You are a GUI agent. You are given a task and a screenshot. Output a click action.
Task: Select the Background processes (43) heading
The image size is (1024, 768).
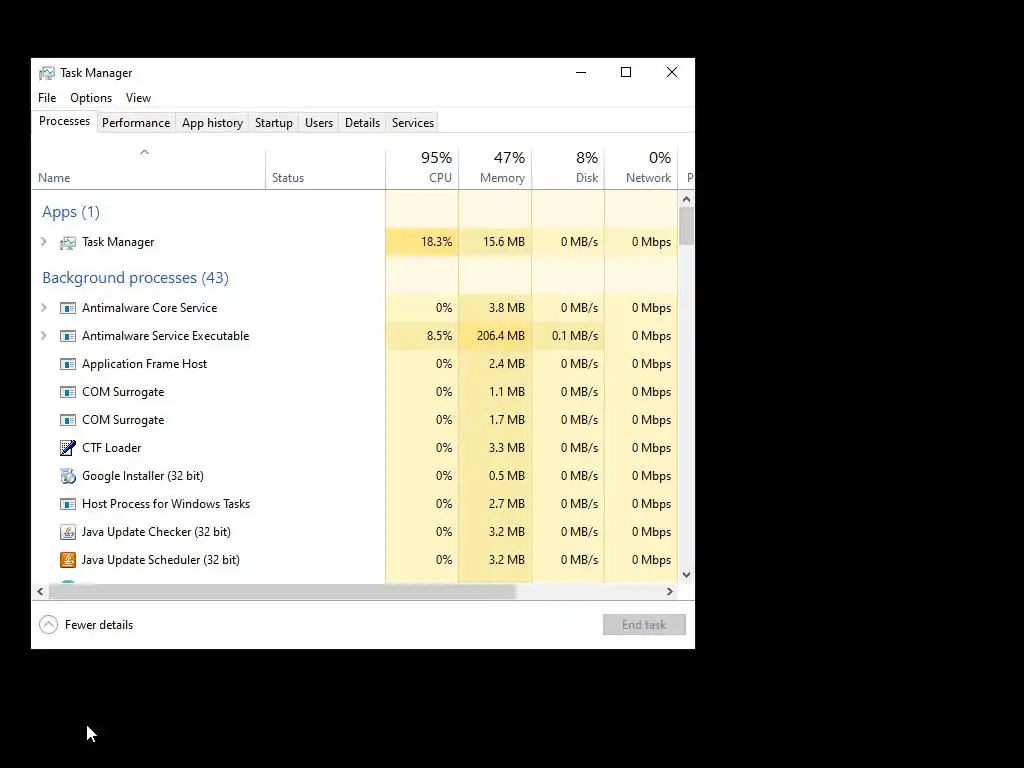point(135,278)
